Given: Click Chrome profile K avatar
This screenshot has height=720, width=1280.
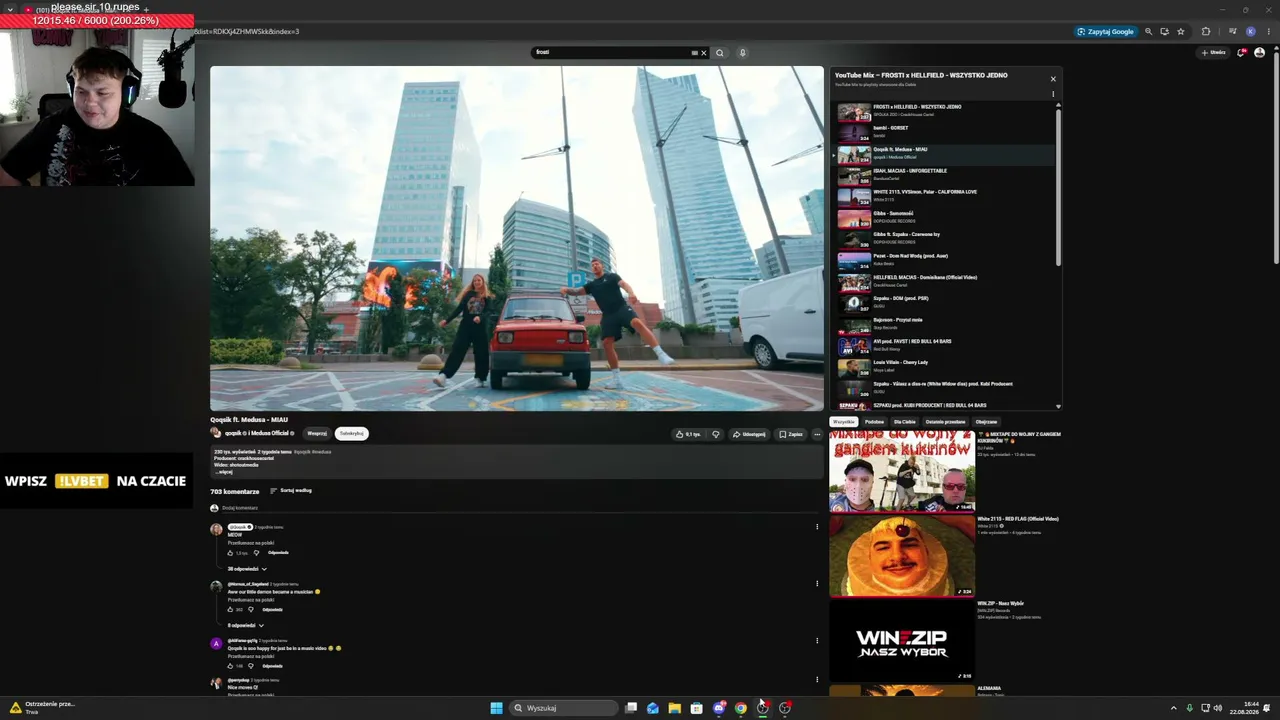Looking at the screenshot, I should (x=1250, y=31).
